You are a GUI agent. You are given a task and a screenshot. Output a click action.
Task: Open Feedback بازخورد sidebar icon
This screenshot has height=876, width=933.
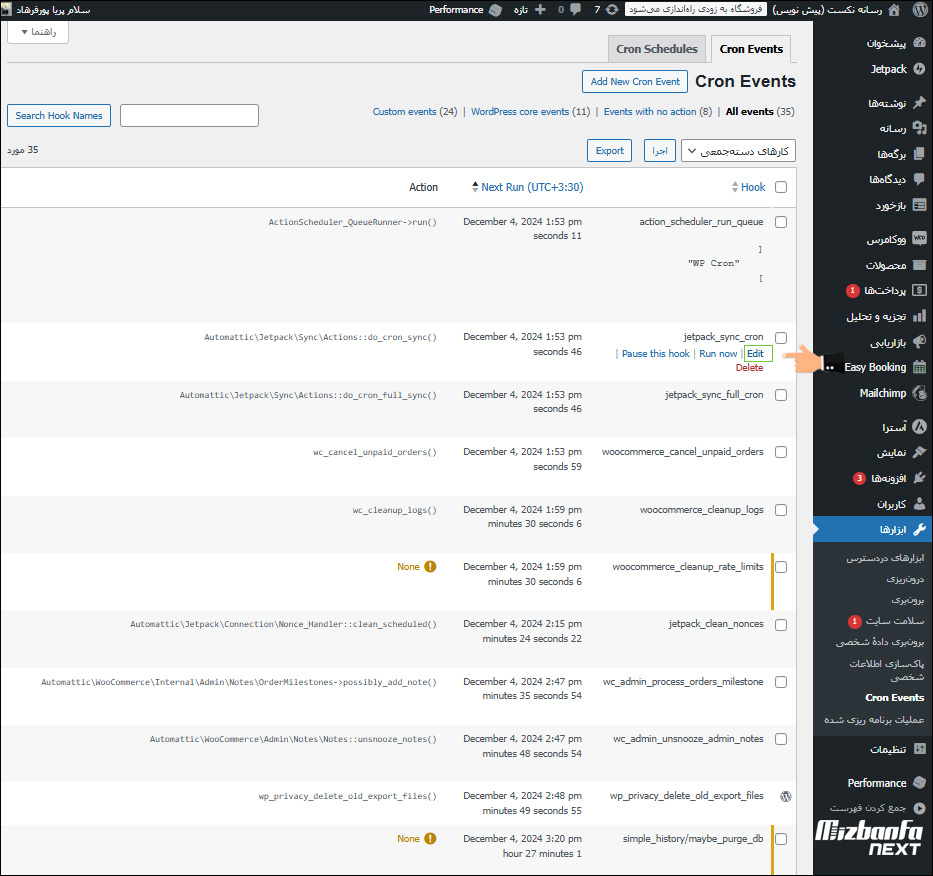click(919, 205)
